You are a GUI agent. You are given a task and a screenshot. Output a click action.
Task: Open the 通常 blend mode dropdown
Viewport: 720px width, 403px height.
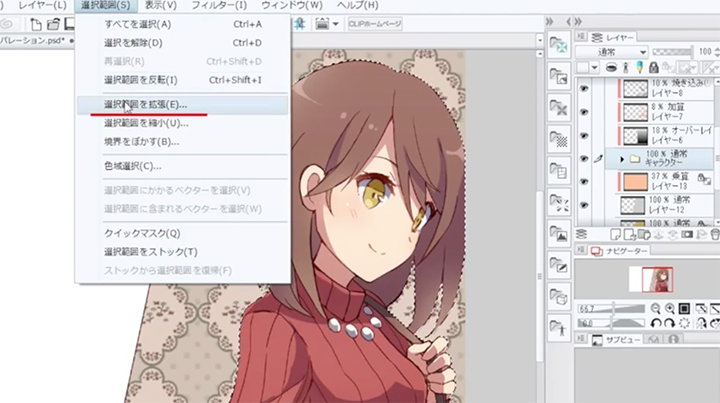[x=611, y=52]
